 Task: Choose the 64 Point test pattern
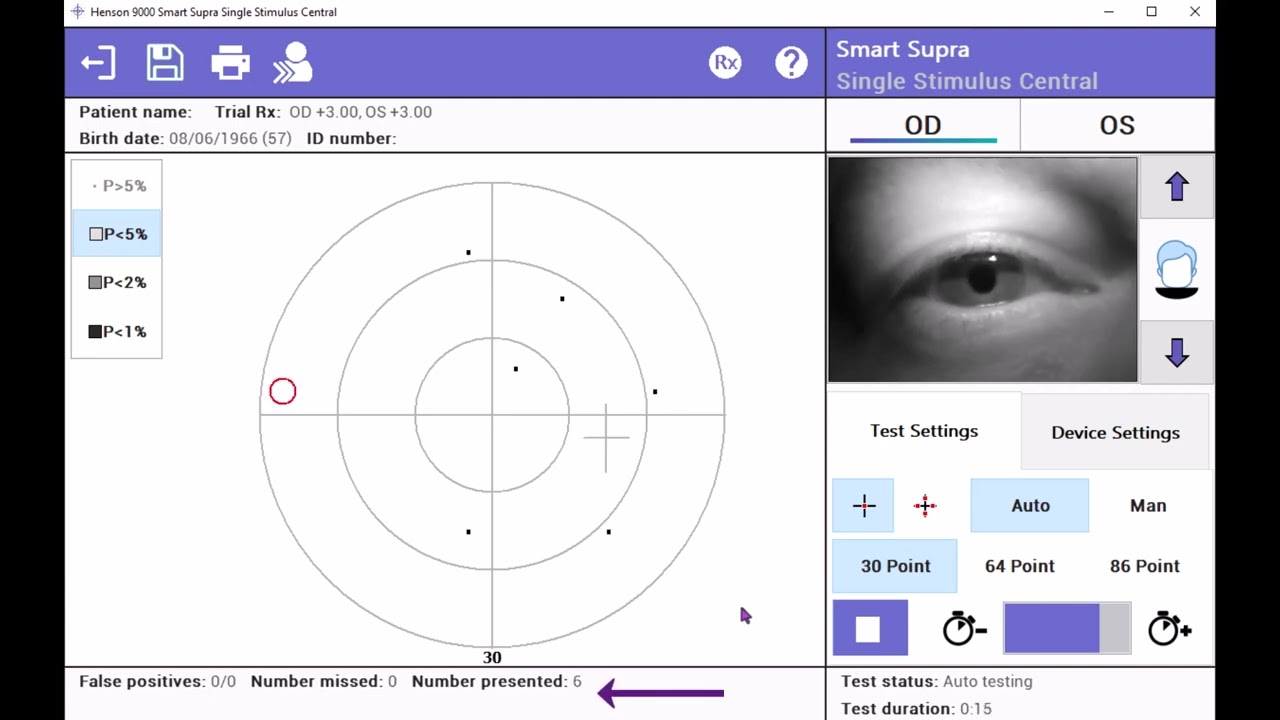(x=1019, y=566)
